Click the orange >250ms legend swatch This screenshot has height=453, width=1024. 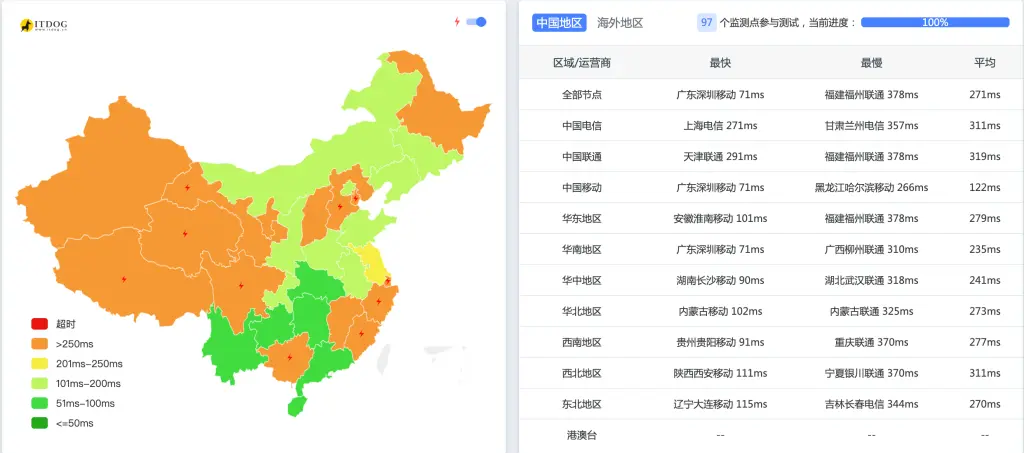(40, 344)
